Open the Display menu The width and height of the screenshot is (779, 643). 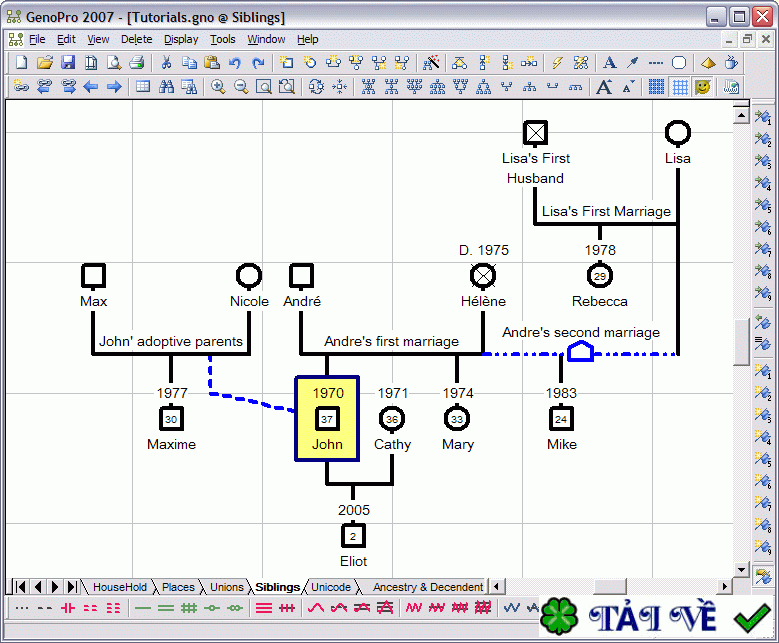(x=181, y=39)
